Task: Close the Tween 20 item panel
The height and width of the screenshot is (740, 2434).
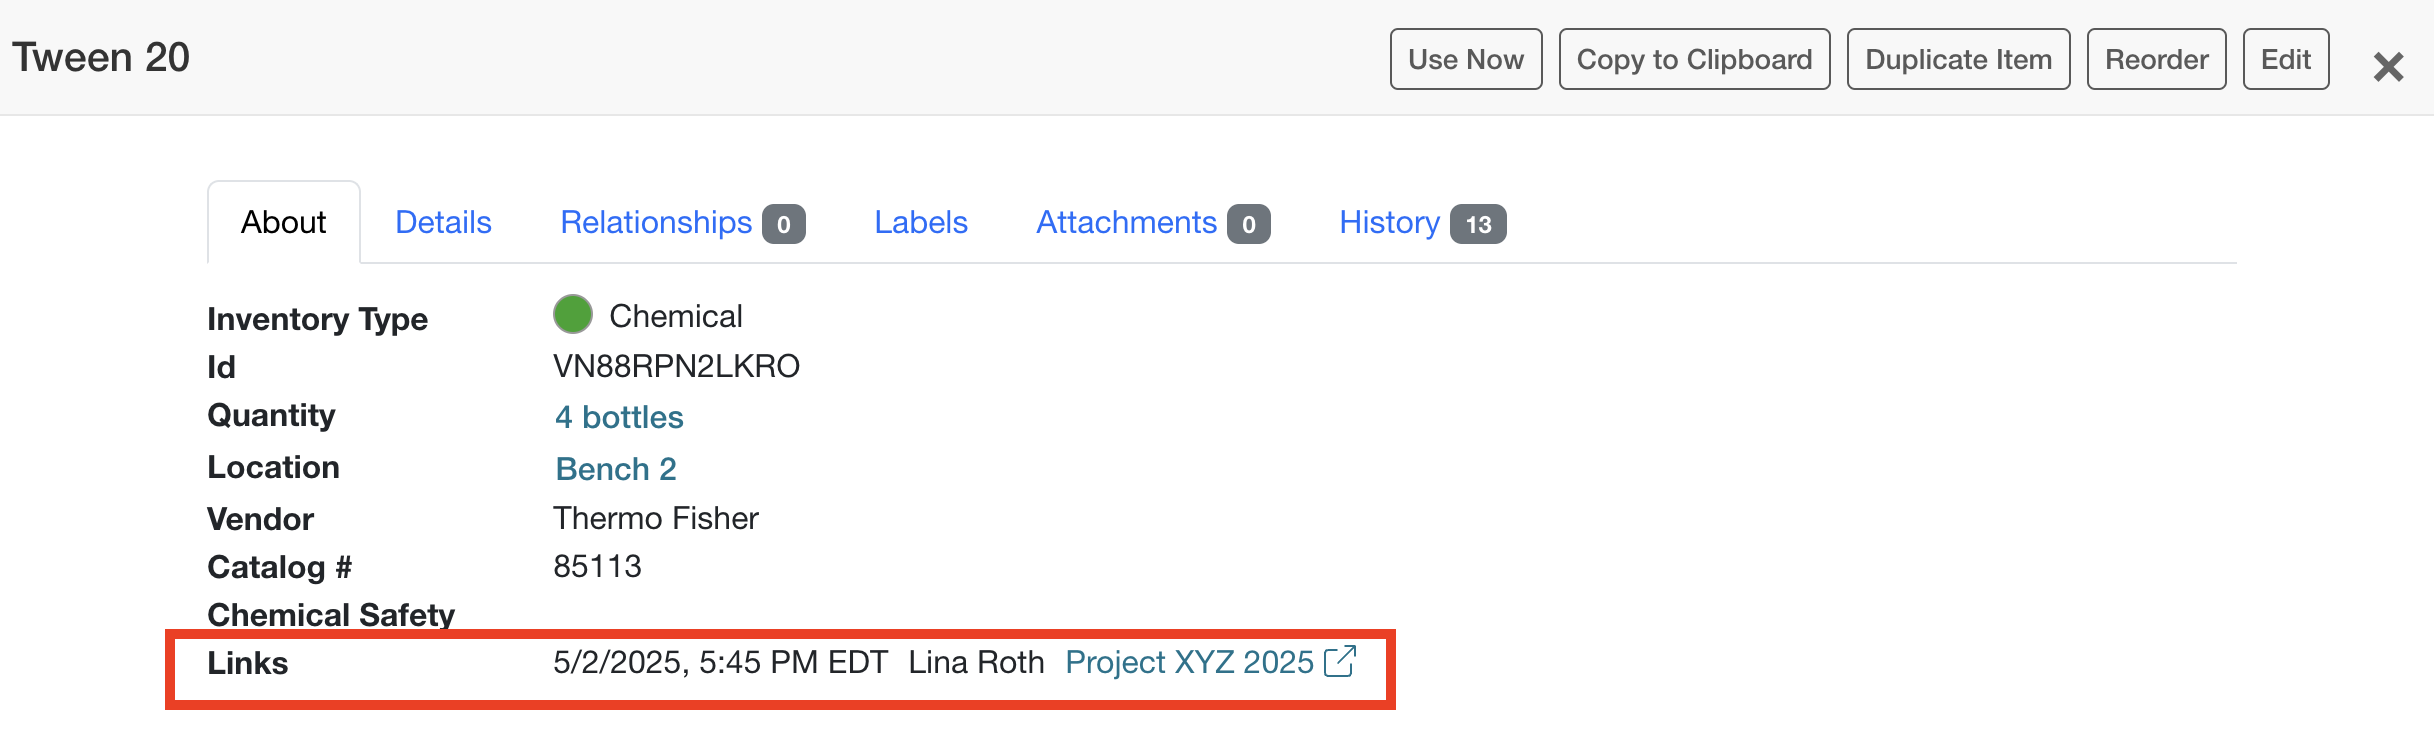Action: click(x=2388, y=67)
